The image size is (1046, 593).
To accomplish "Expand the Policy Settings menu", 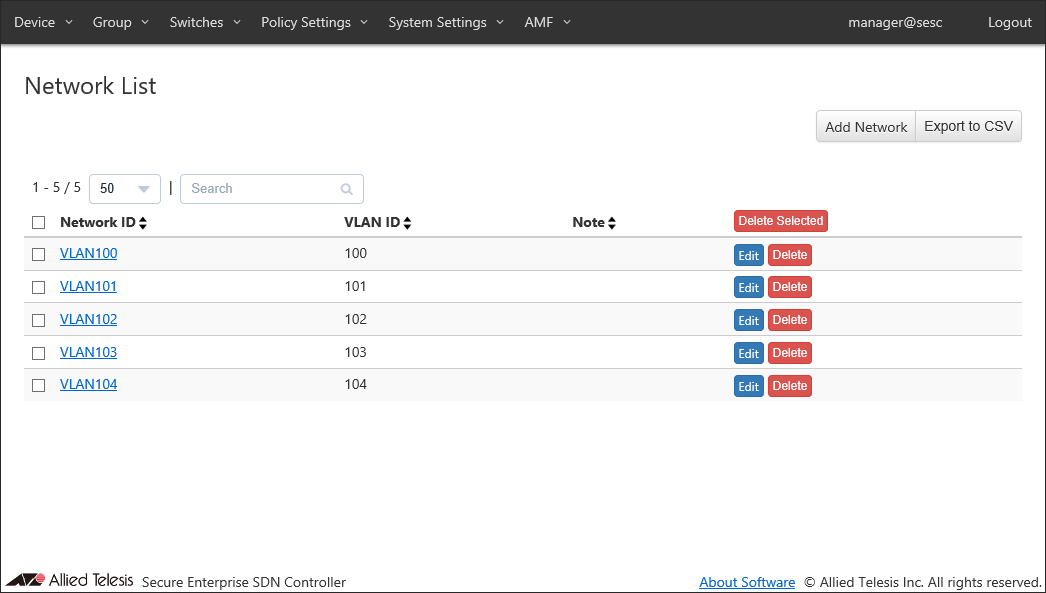I will point(314,22).
